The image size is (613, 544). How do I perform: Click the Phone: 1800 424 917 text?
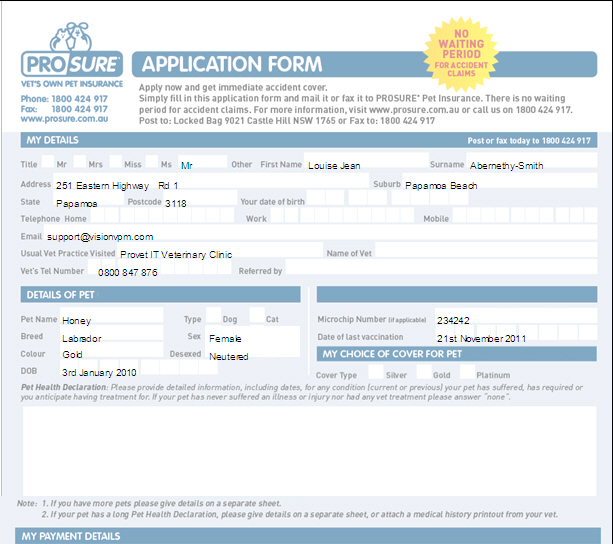(64, 99)
